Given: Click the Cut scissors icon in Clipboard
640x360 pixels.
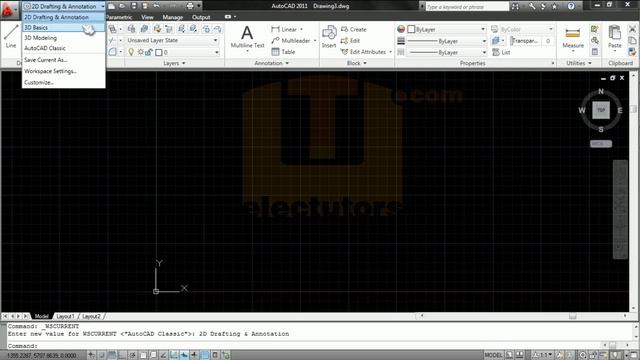Looking at the screenshot, I should pos(632,29).
